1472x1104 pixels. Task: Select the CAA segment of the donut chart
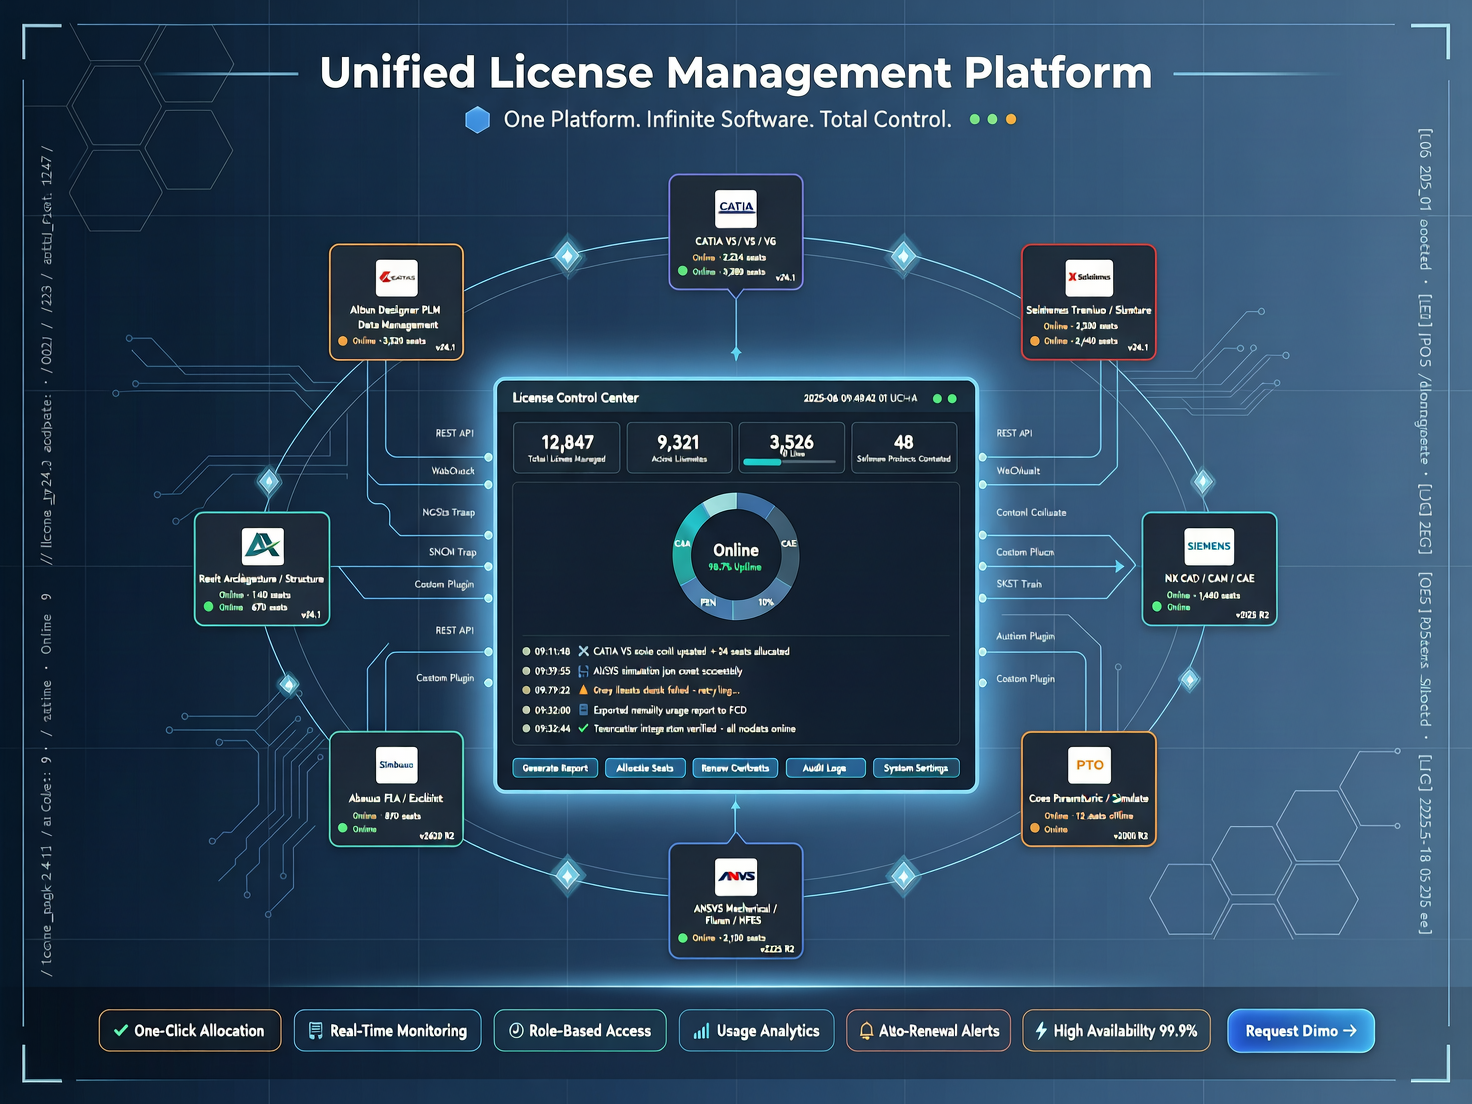click(684, 545)
